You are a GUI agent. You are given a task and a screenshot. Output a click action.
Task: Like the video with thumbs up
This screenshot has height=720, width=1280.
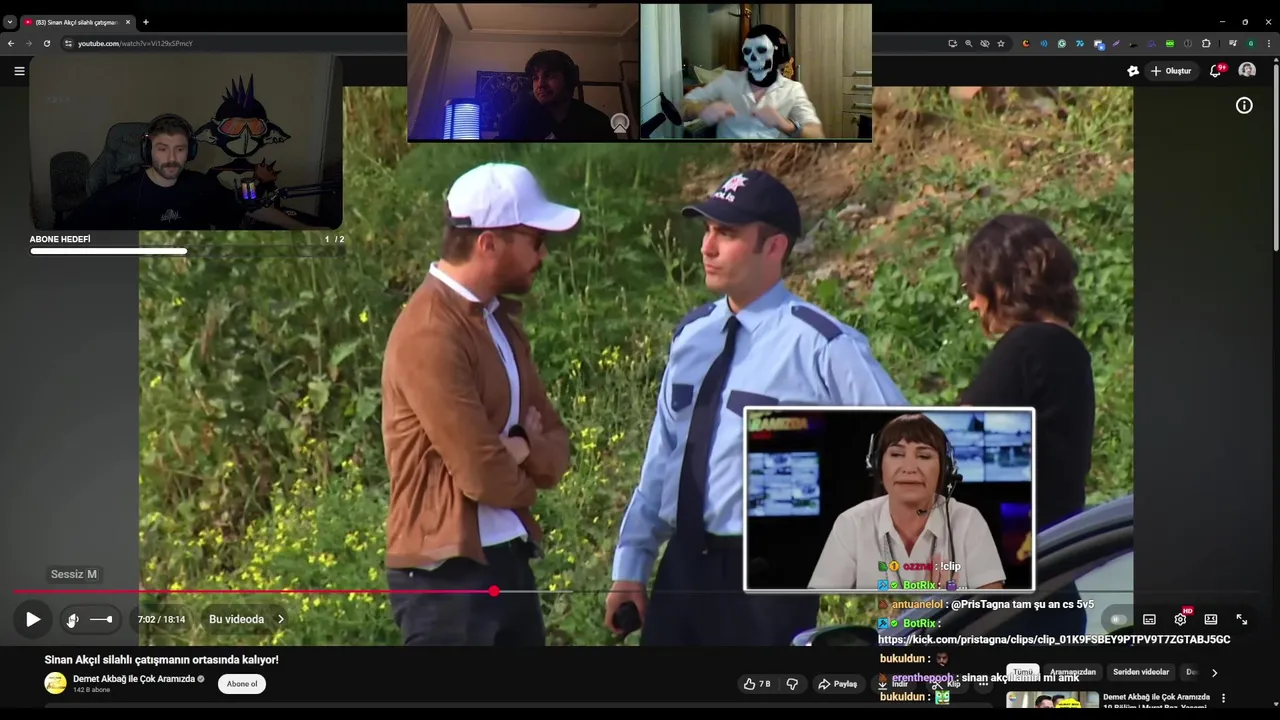757,684
